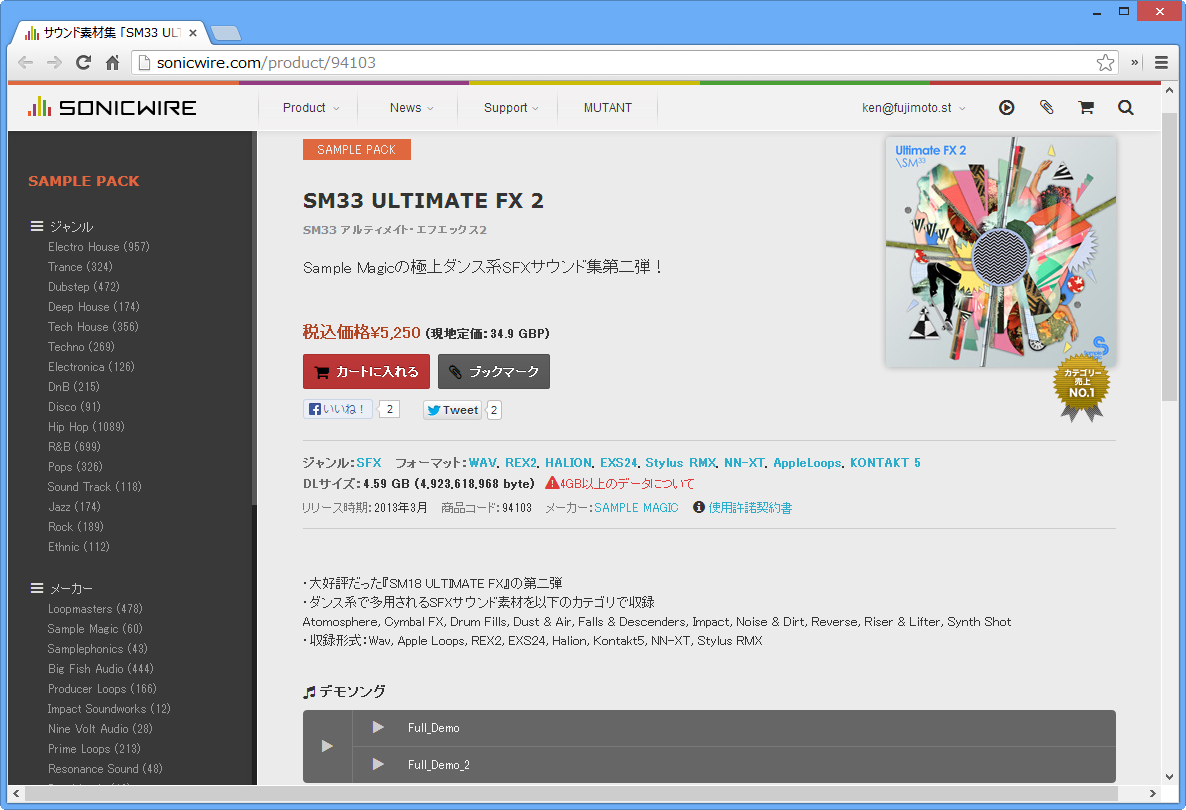This screenshot has height=810, width=1186.
Task: Open the MUTANT menu item
Action: (607, 107)
